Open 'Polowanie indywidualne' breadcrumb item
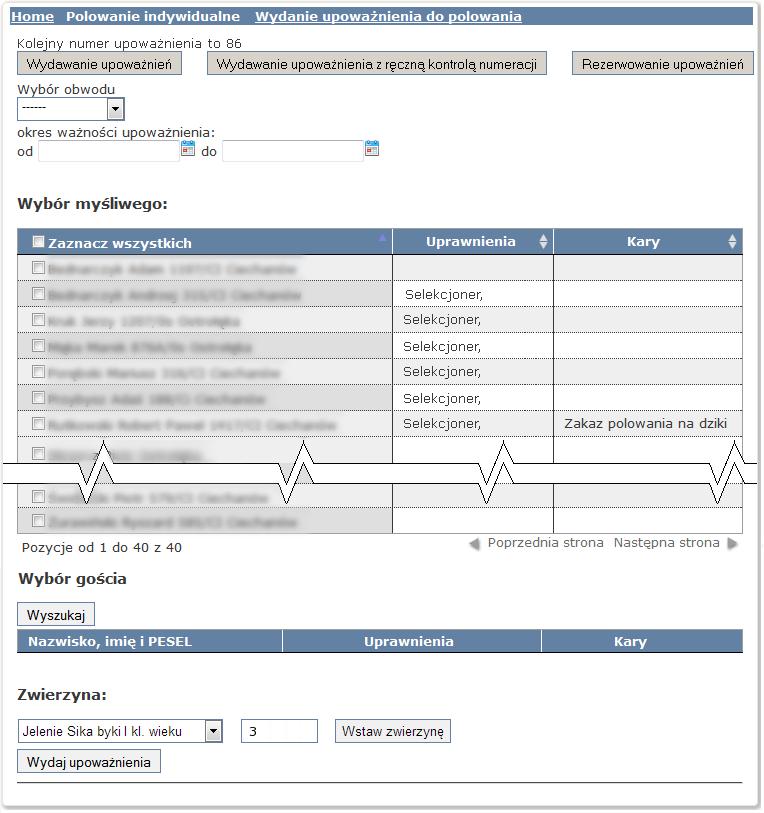 153,17
